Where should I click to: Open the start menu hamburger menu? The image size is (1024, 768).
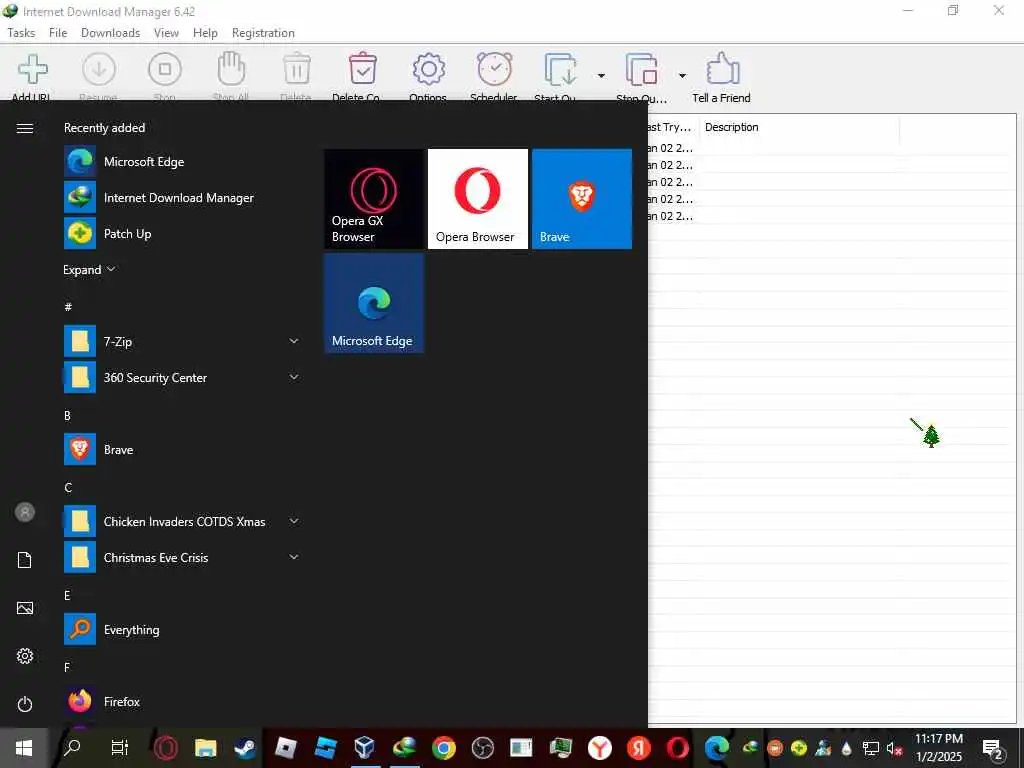[x=25, y=128]
